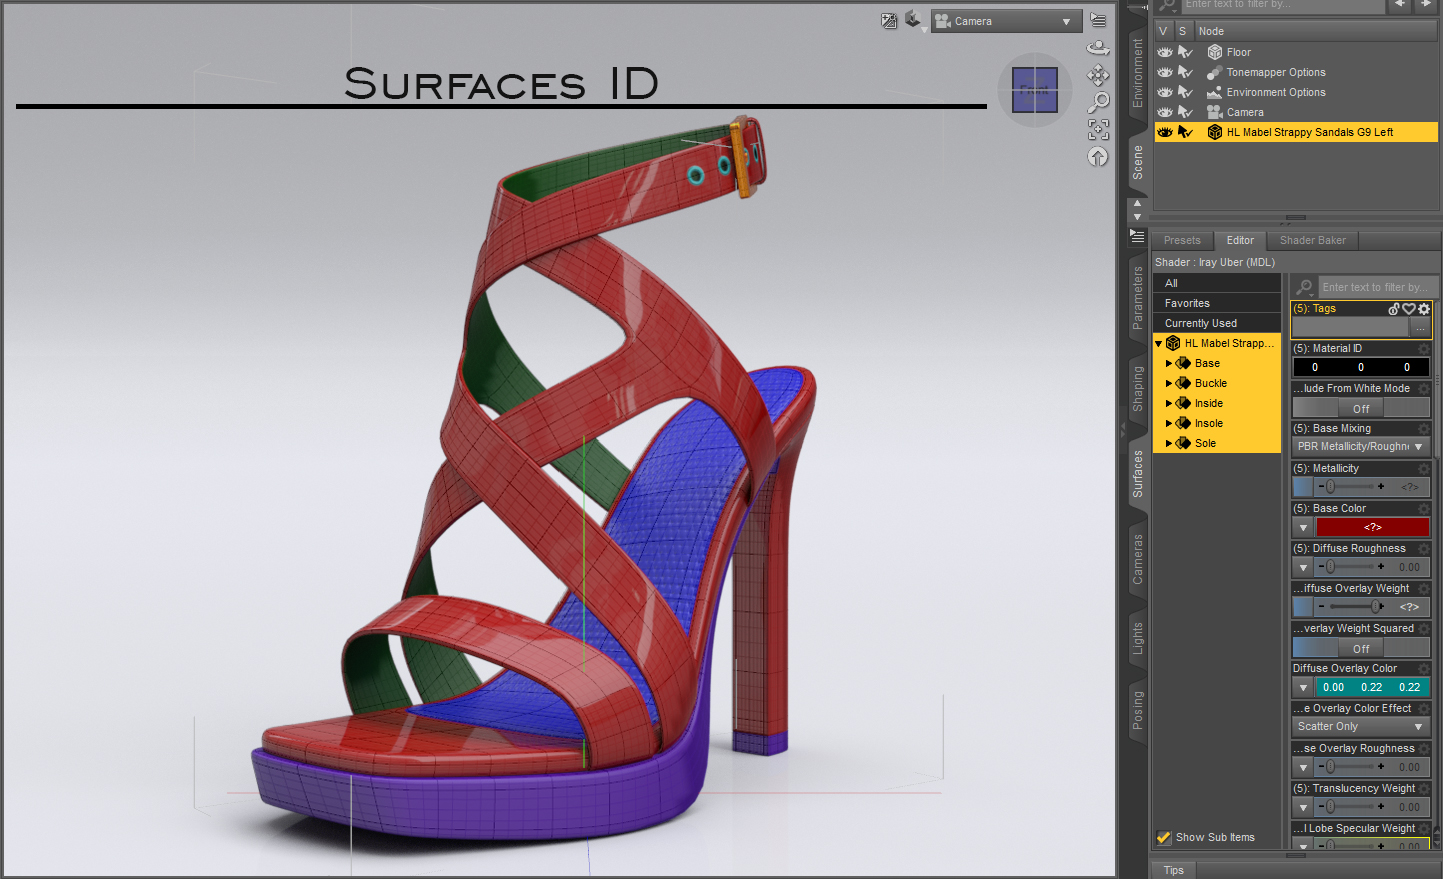Screen dimensions: 1443x879
Task: Click the frame selection tool icon
Action: click(1098, 129)
